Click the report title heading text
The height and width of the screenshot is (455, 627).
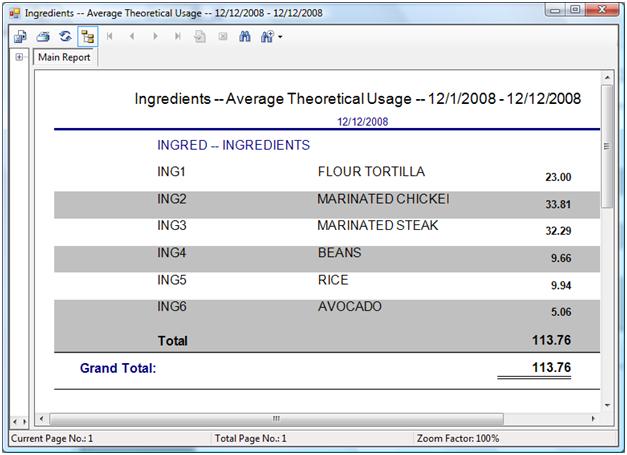[x=357, y=98]
